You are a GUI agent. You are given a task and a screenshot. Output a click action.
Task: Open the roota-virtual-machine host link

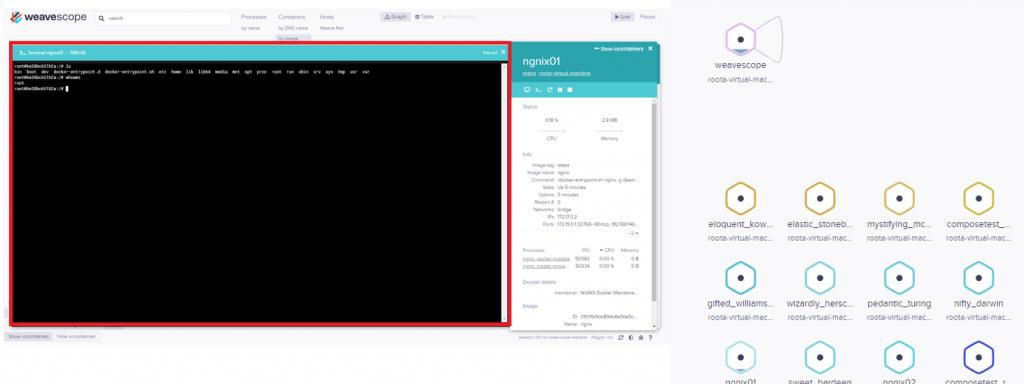tap(565, 73)
